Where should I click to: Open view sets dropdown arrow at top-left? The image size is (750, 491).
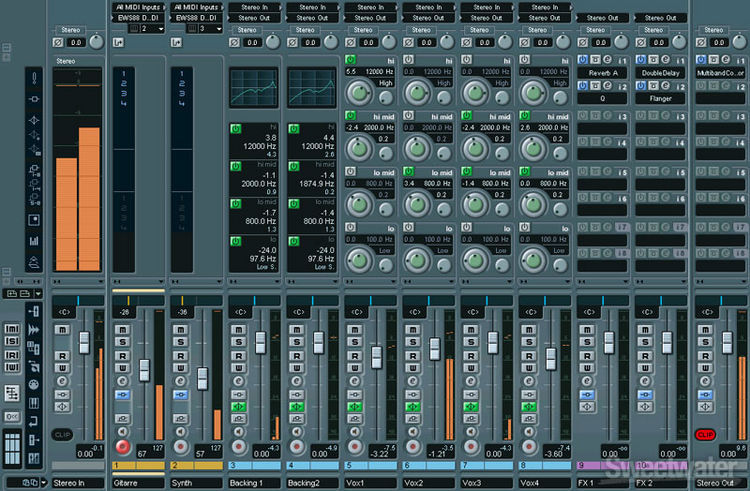pyautogui.click(x=38, y=293)
